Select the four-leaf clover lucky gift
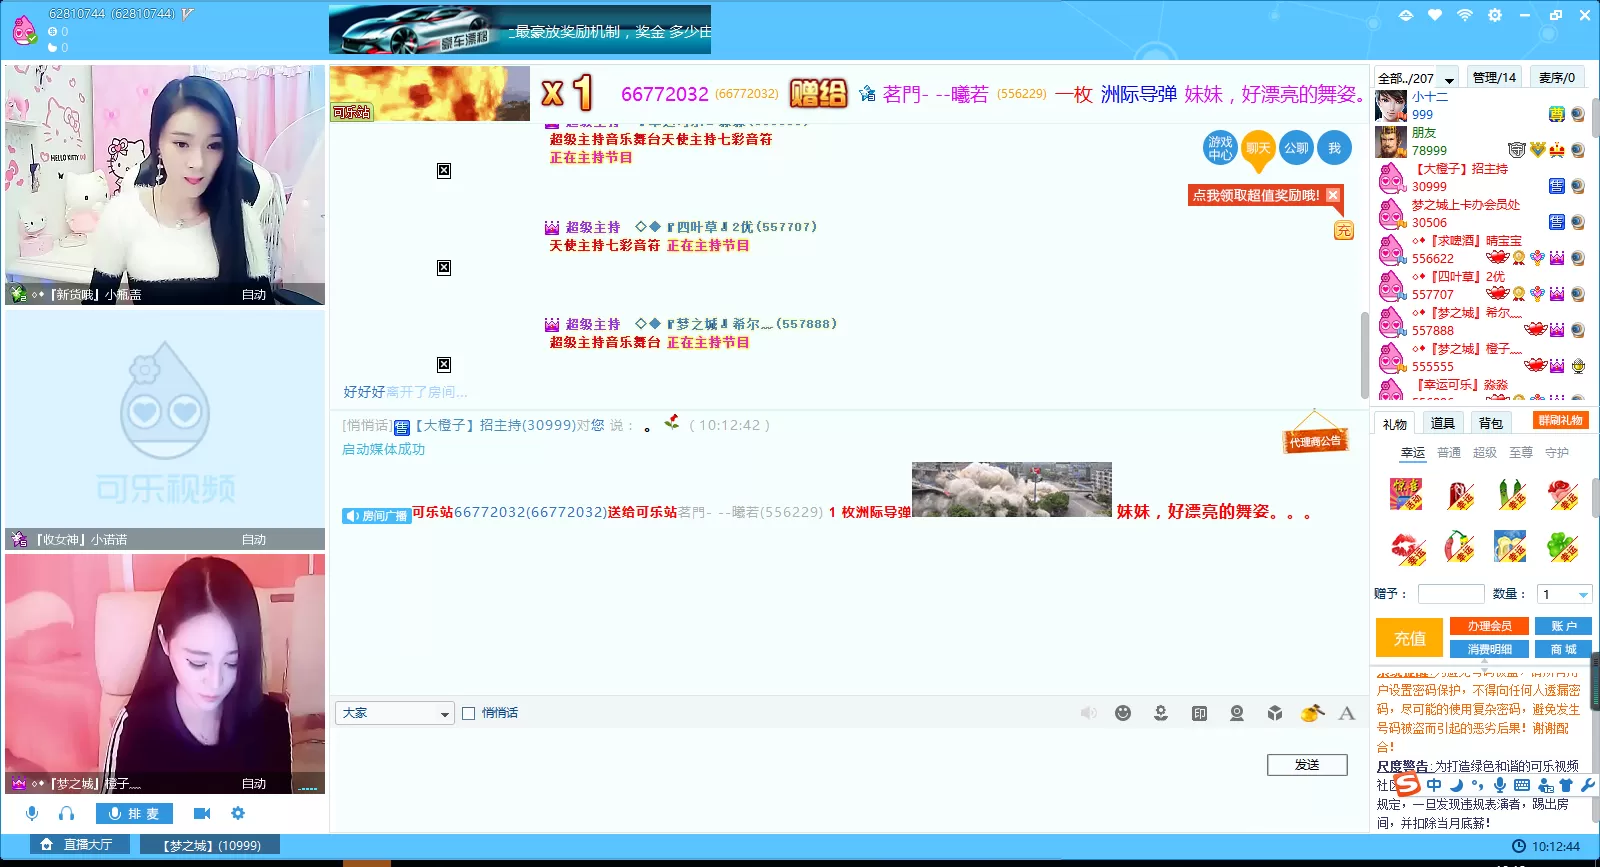Screen dimensions: 1600x867 click(x=1563, y=547)
